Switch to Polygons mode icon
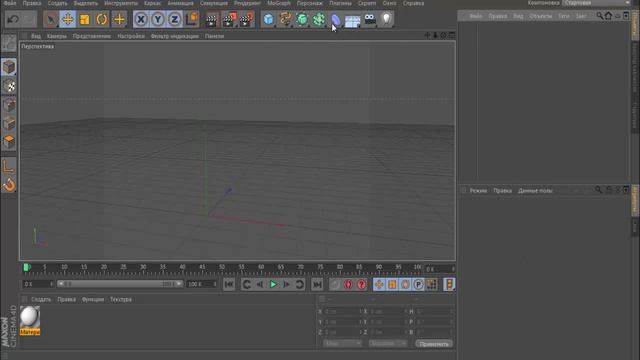This screenshot has width=640, height=360. [9, 142]
